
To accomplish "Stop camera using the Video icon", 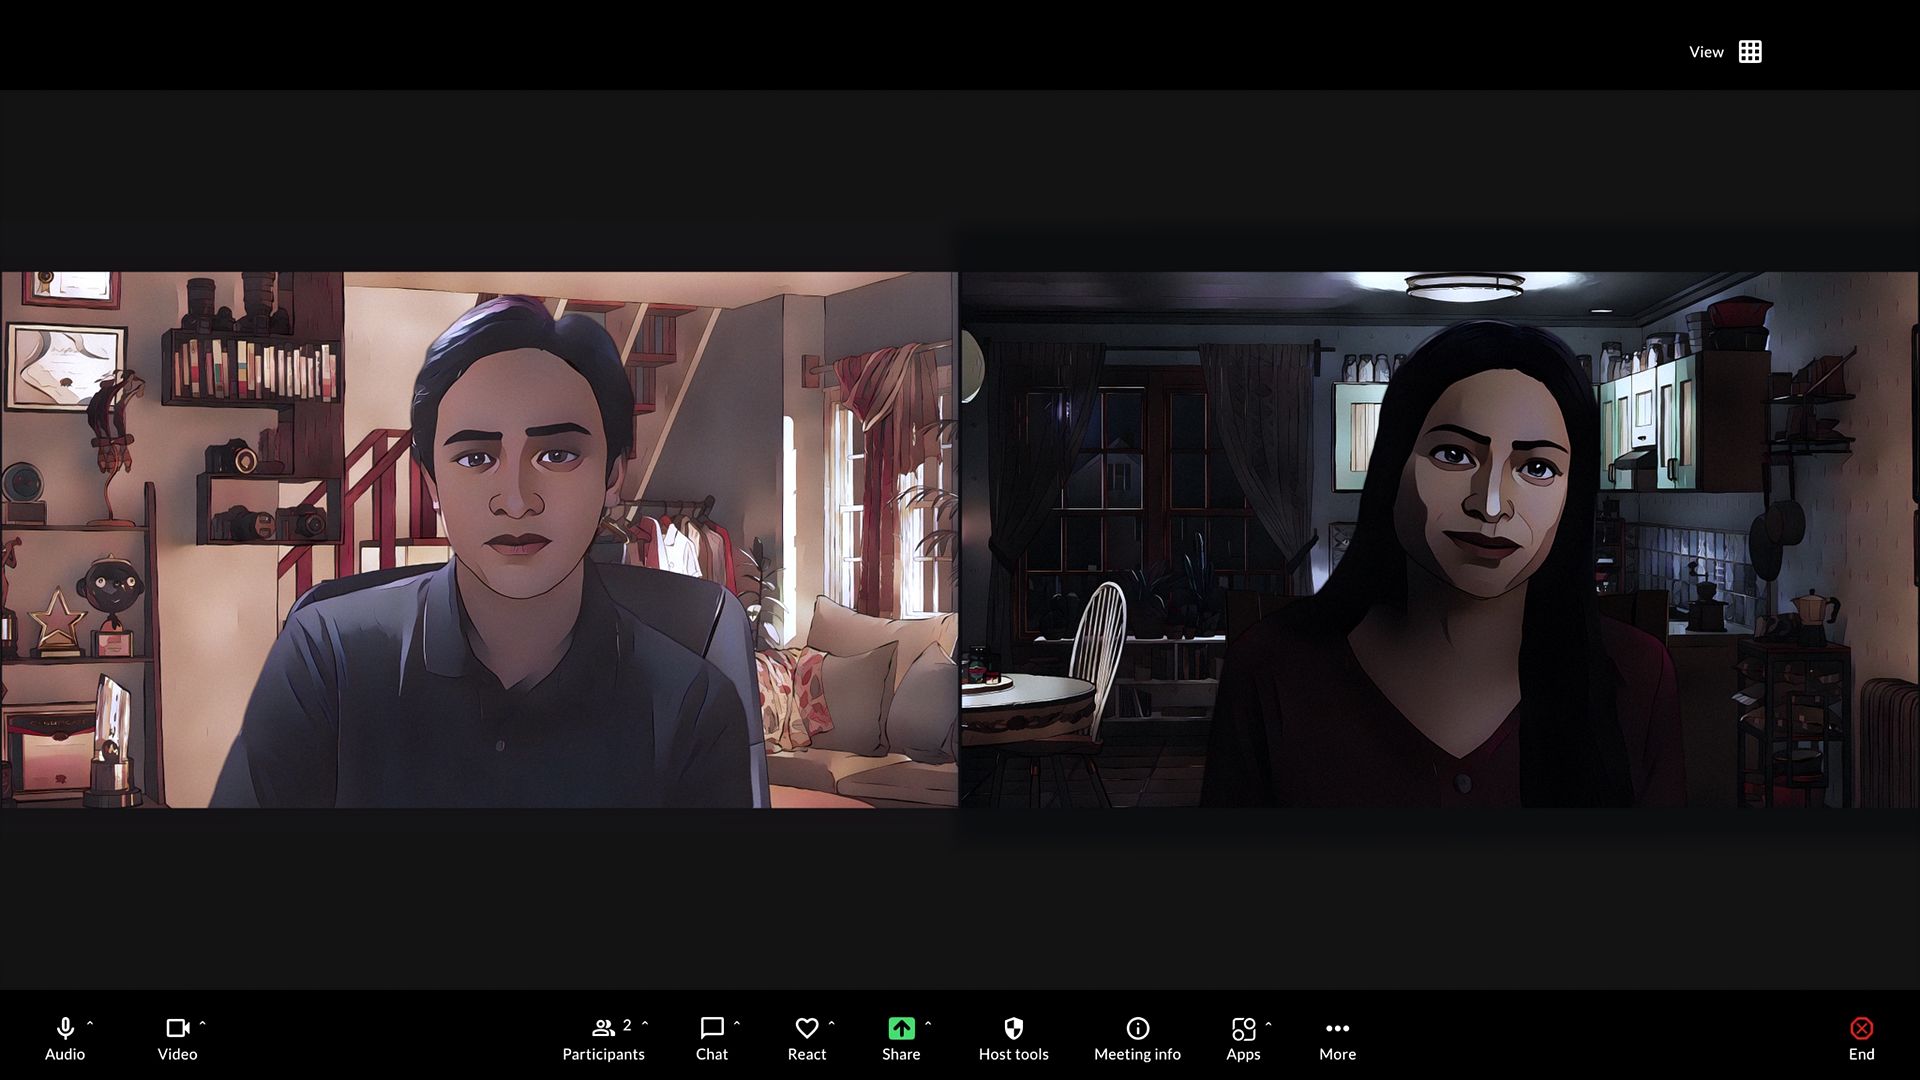I will [177, 1028].
